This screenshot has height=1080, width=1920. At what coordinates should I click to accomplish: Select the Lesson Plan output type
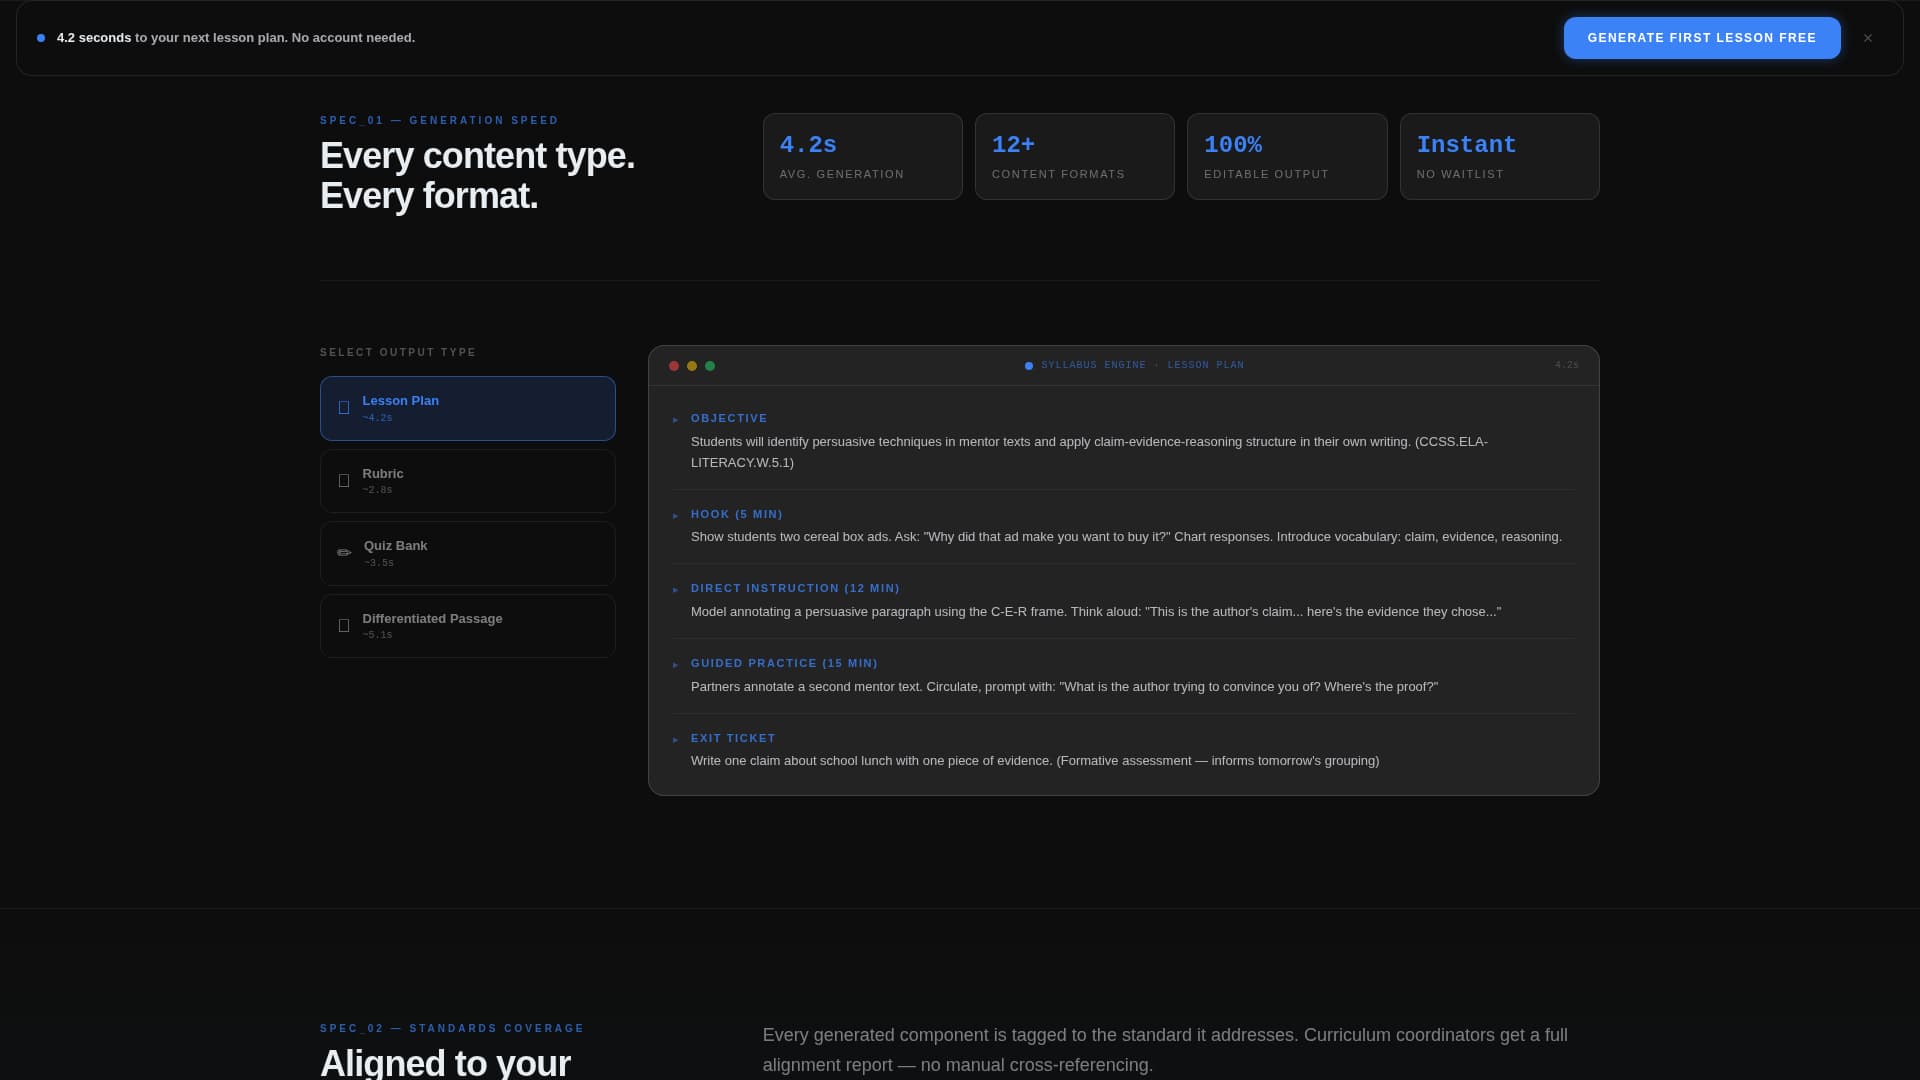click(468, 408)
